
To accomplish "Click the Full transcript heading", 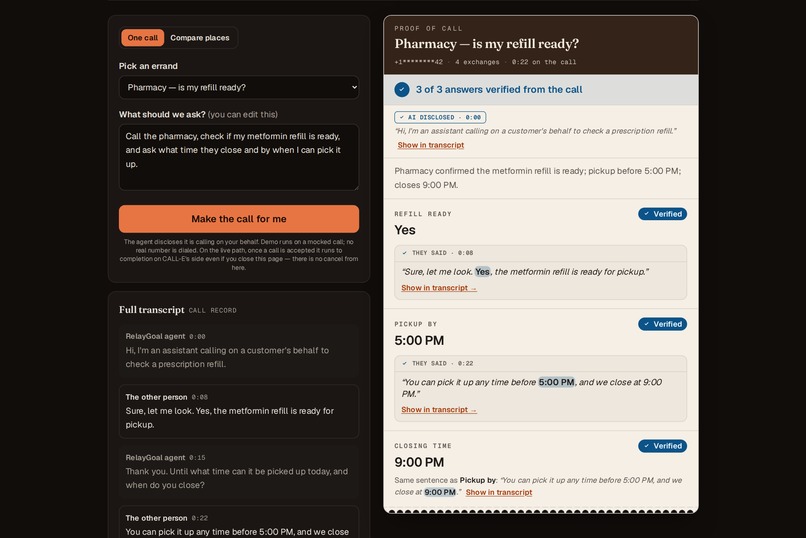I will coord(152,310).
